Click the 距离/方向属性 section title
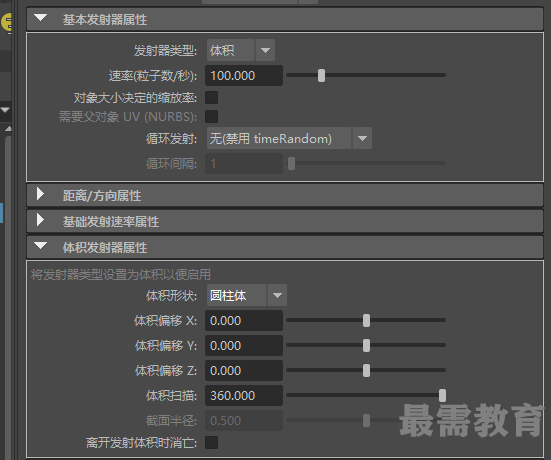The width and height of the screenshot is (551, 460). 102,196
